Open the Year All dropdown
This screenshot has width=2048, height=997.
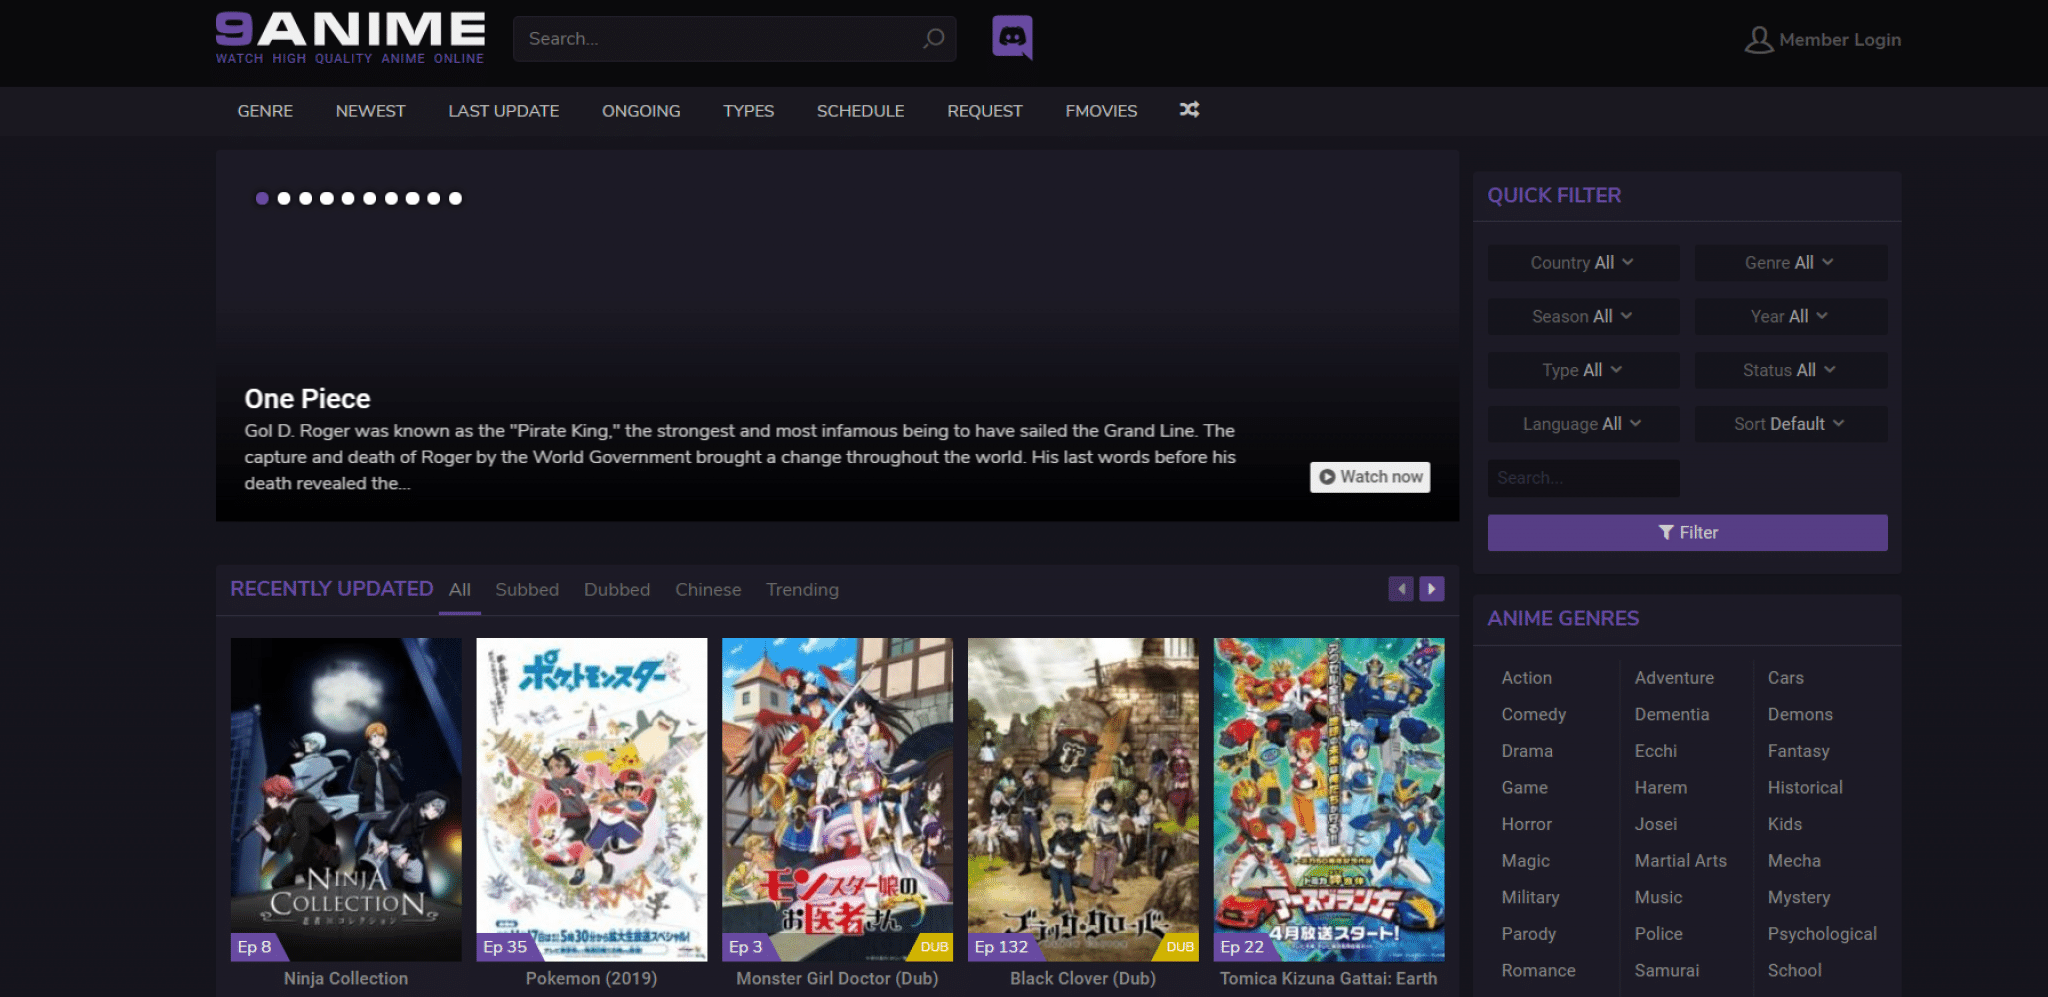tap(1790, 316)
